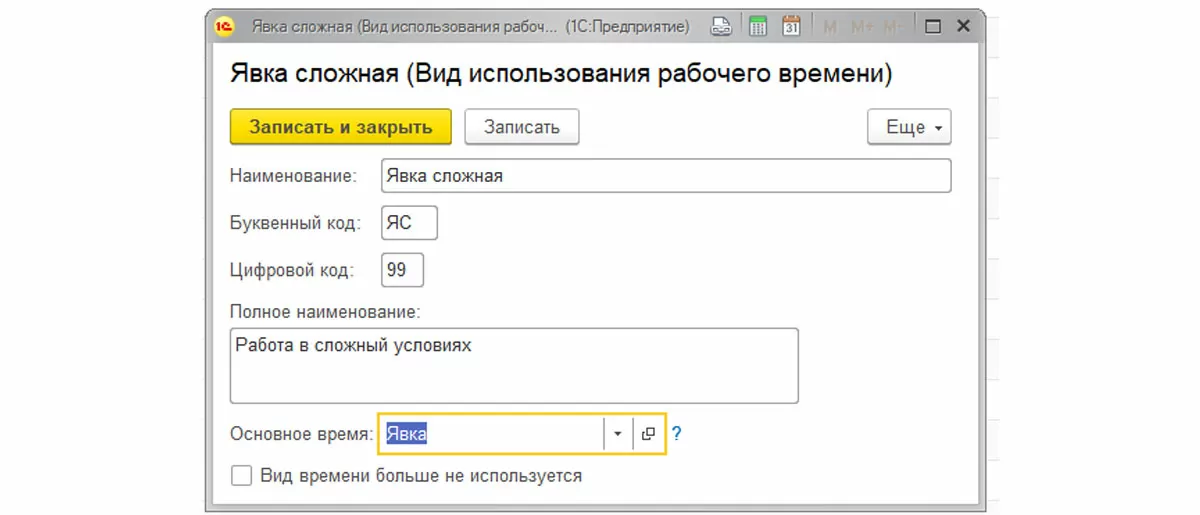Maximize the Явка сложная window
This screenshot has height=515, width=1200.
click(x=933, y=27)
